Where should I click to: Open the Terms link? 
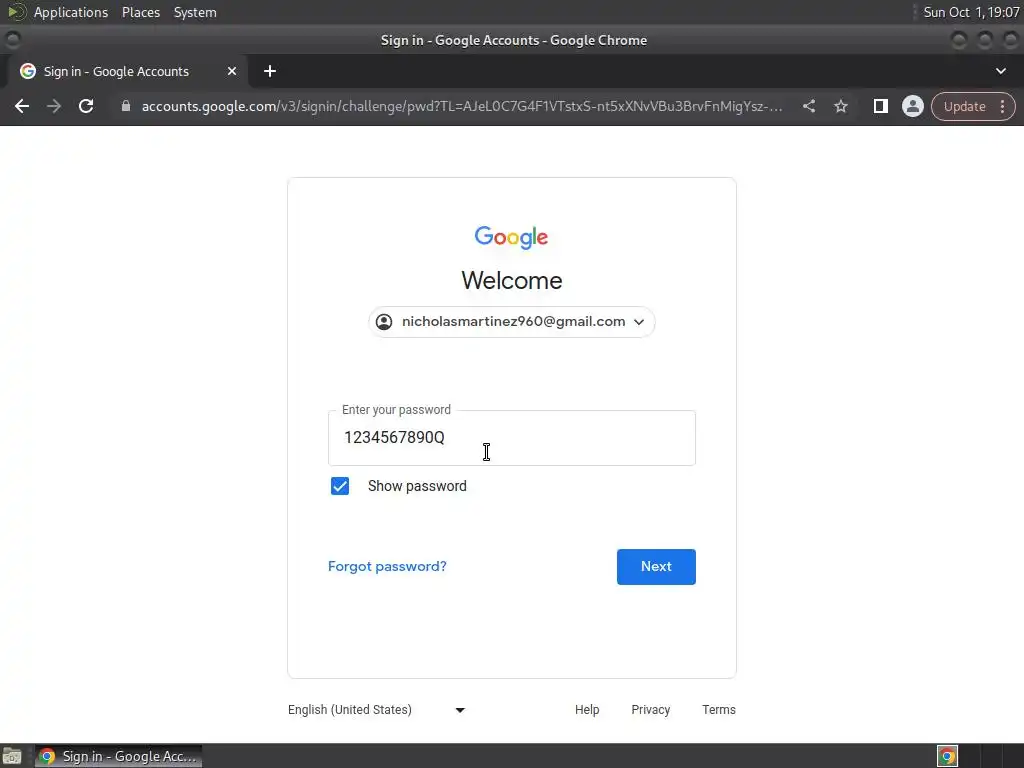tap(718, 710)
